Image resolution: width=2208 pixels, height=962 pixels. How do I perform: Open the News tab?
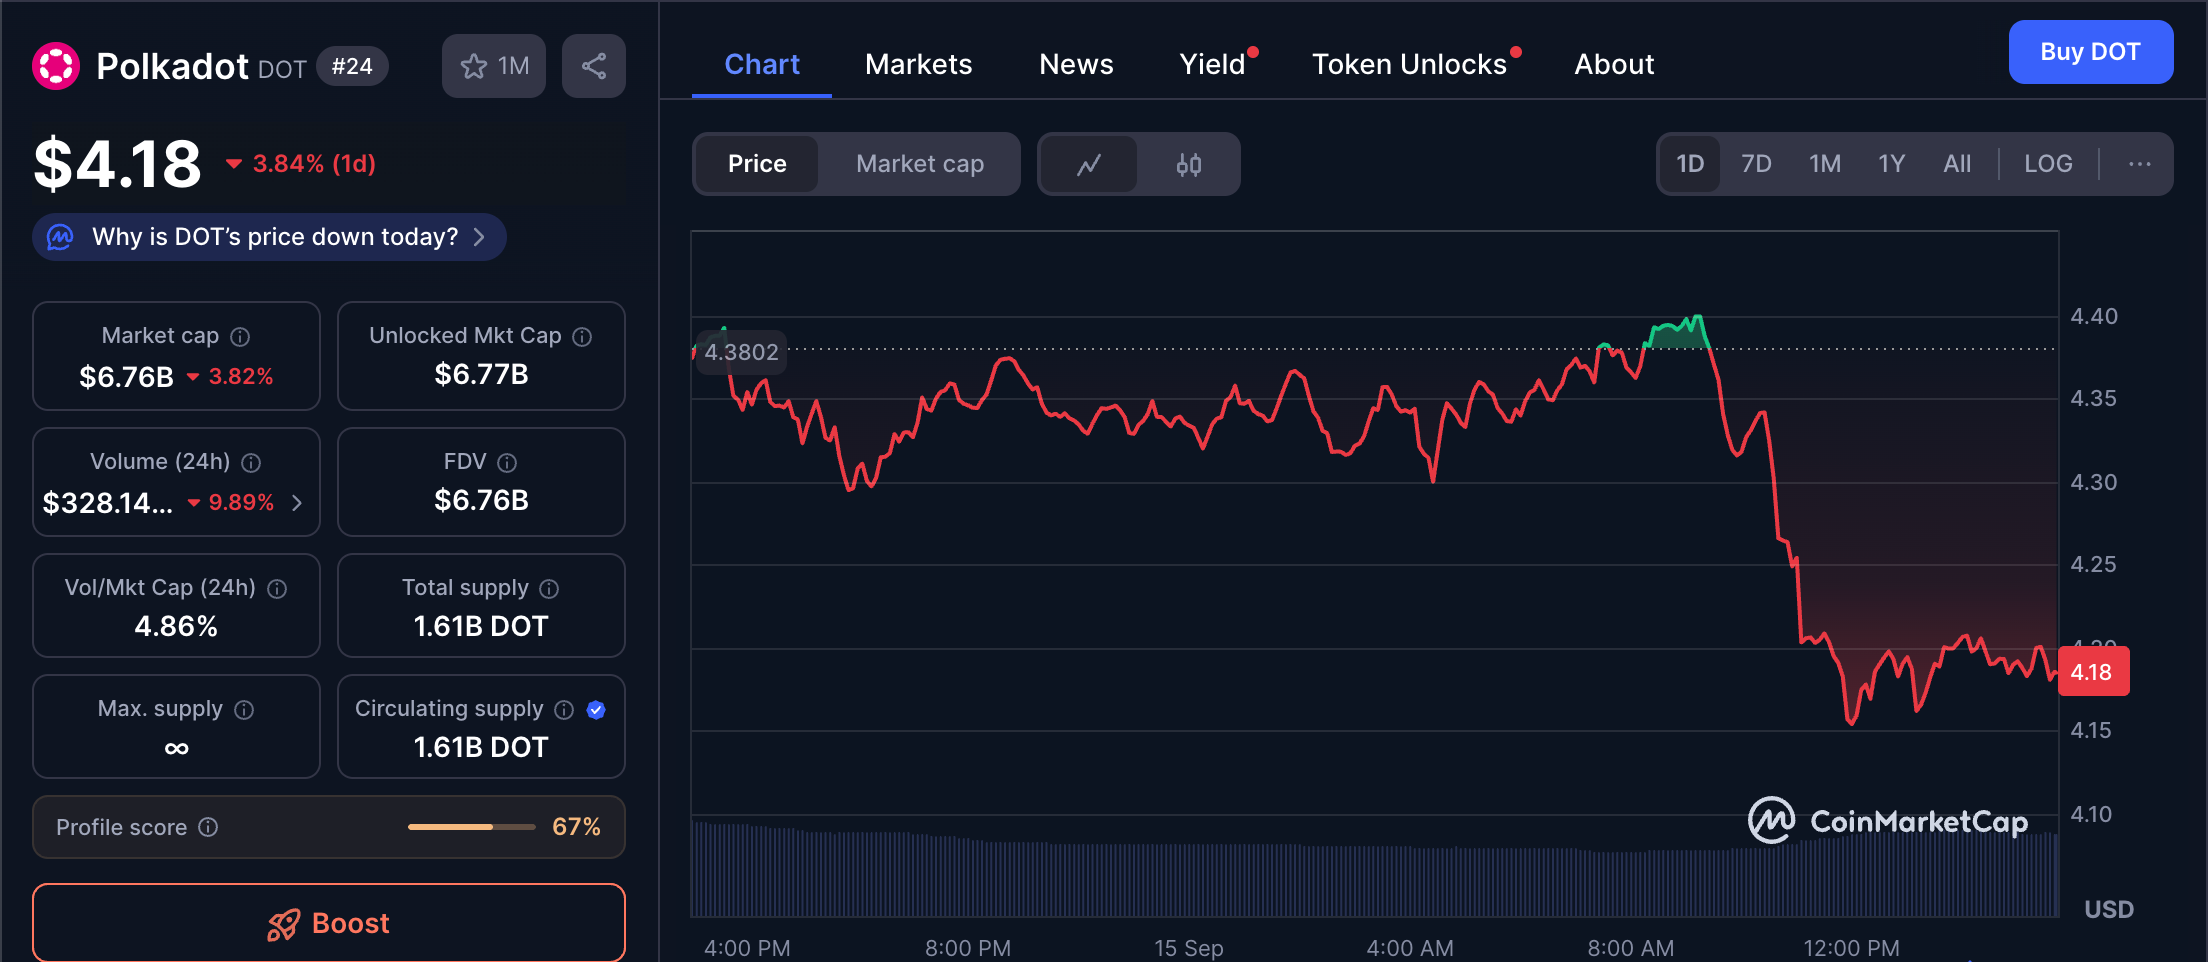[x=1076, y=64]
